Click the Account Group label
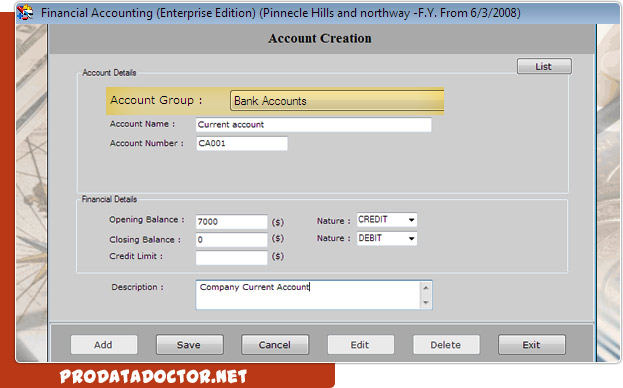 [156, 100]
